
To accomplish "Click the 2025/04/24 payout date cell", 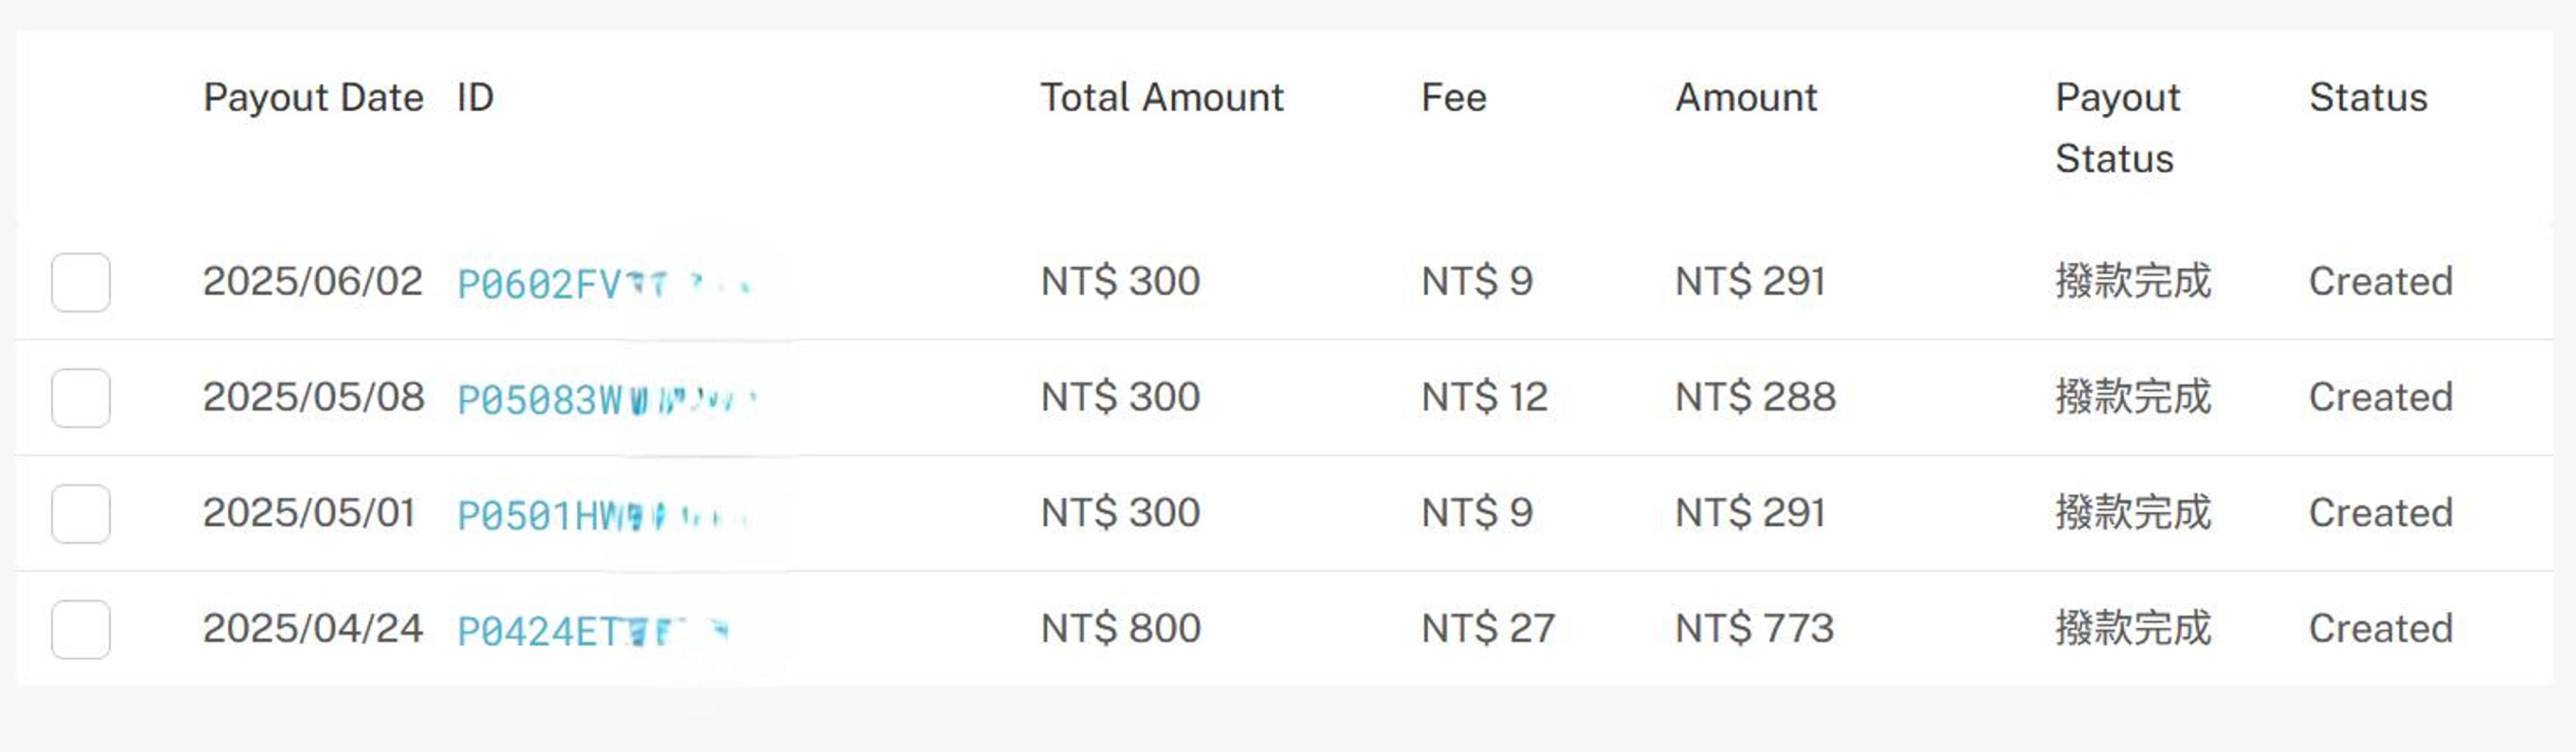I will pyautogui.click(x=312, y=628).
